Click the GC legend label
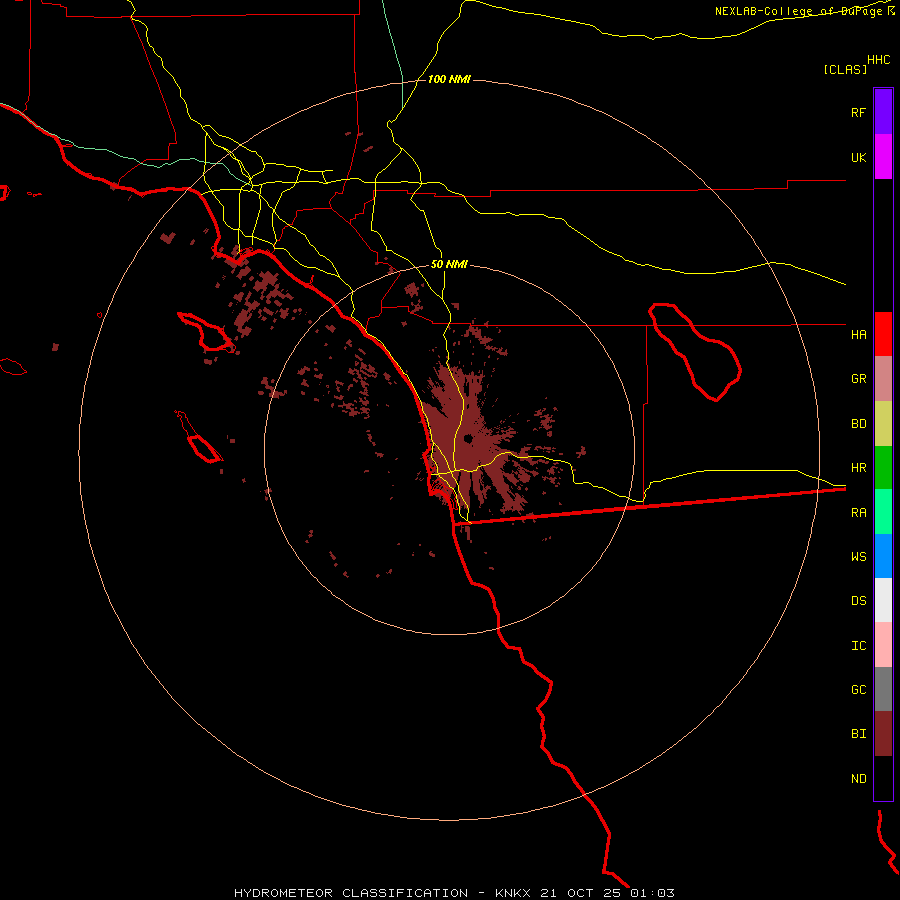Screen dimensions: 900x900 click(x=858, y=689)
